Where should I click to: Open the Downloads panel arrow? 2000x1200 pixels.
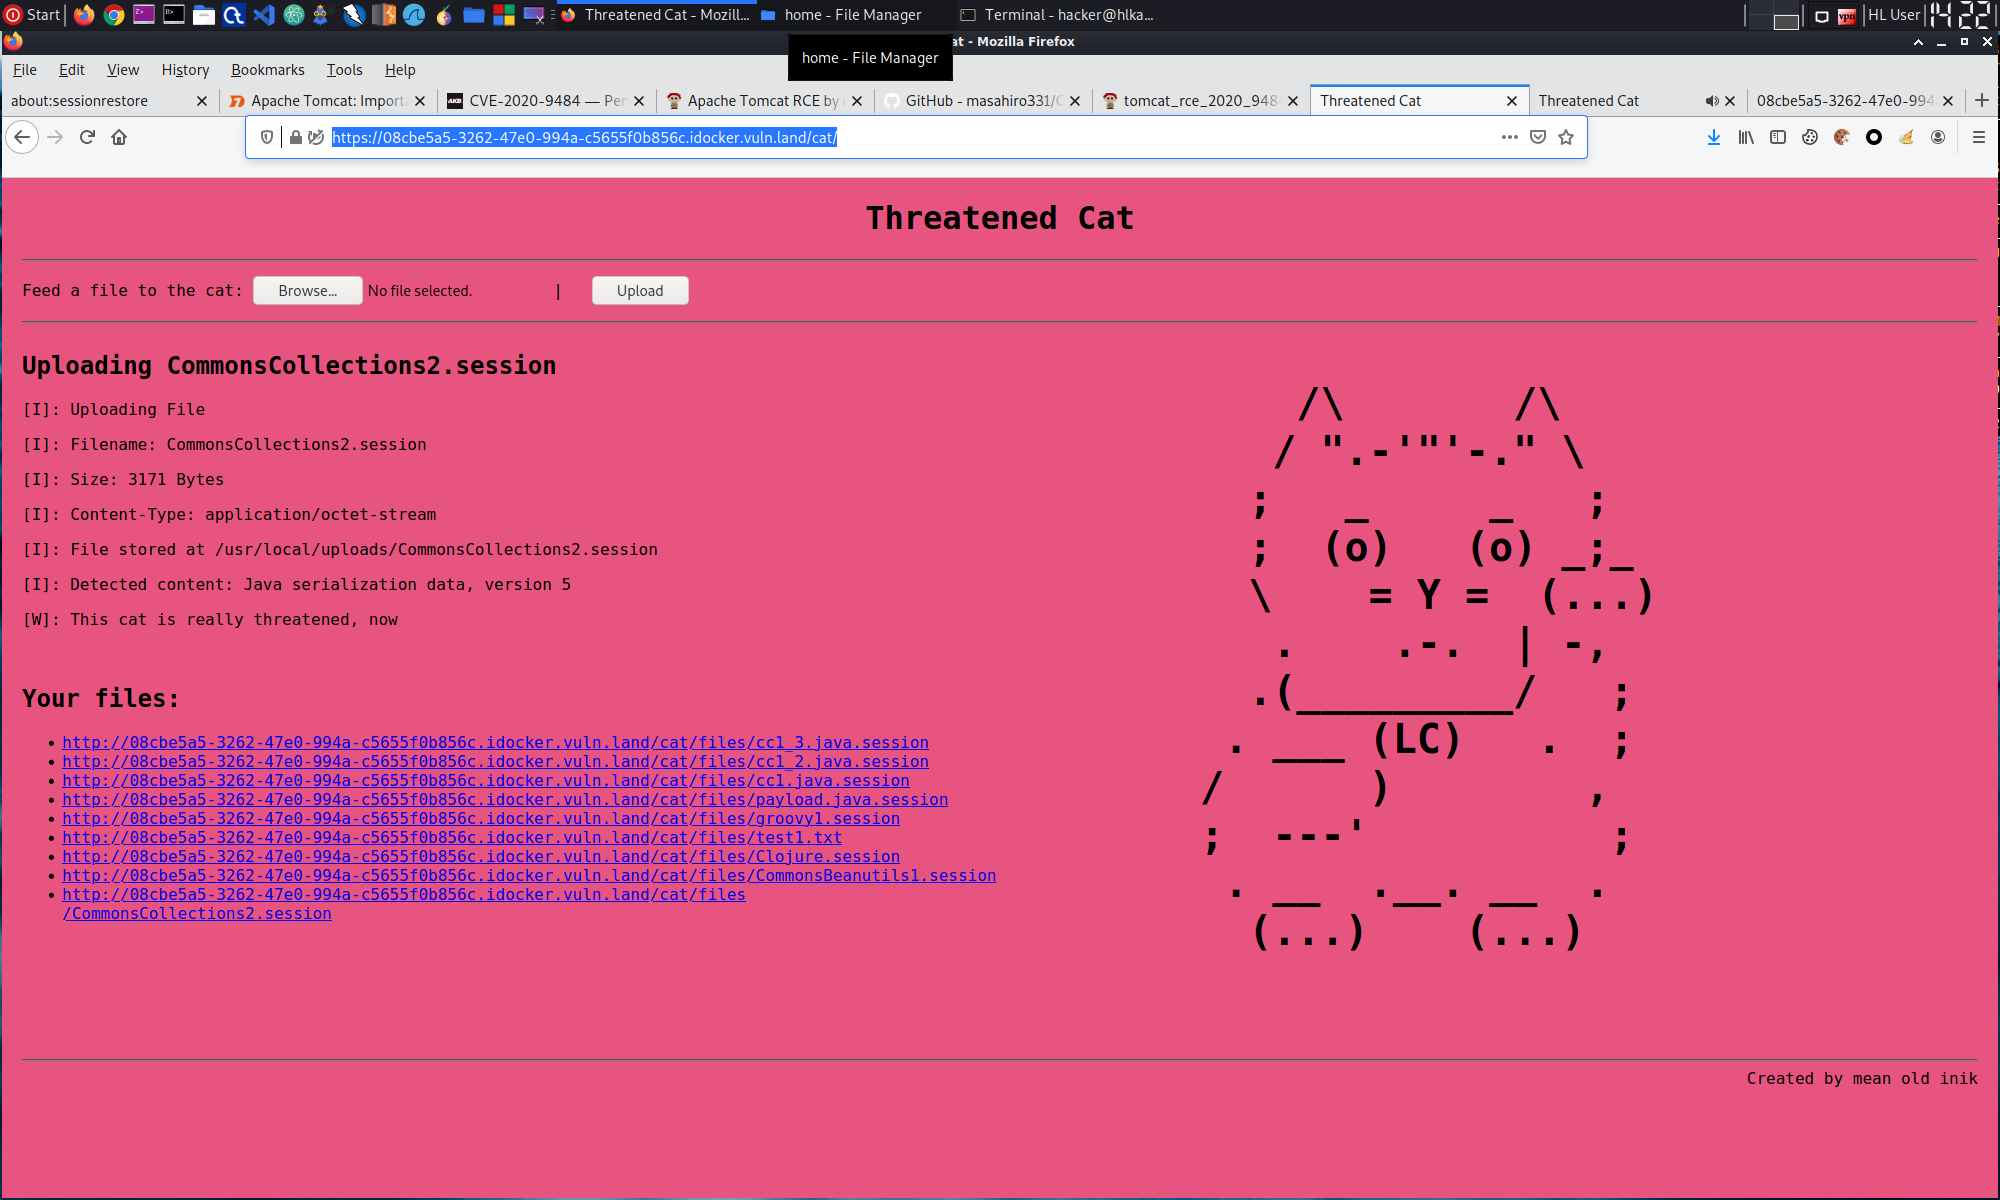tap(1714, 137)
